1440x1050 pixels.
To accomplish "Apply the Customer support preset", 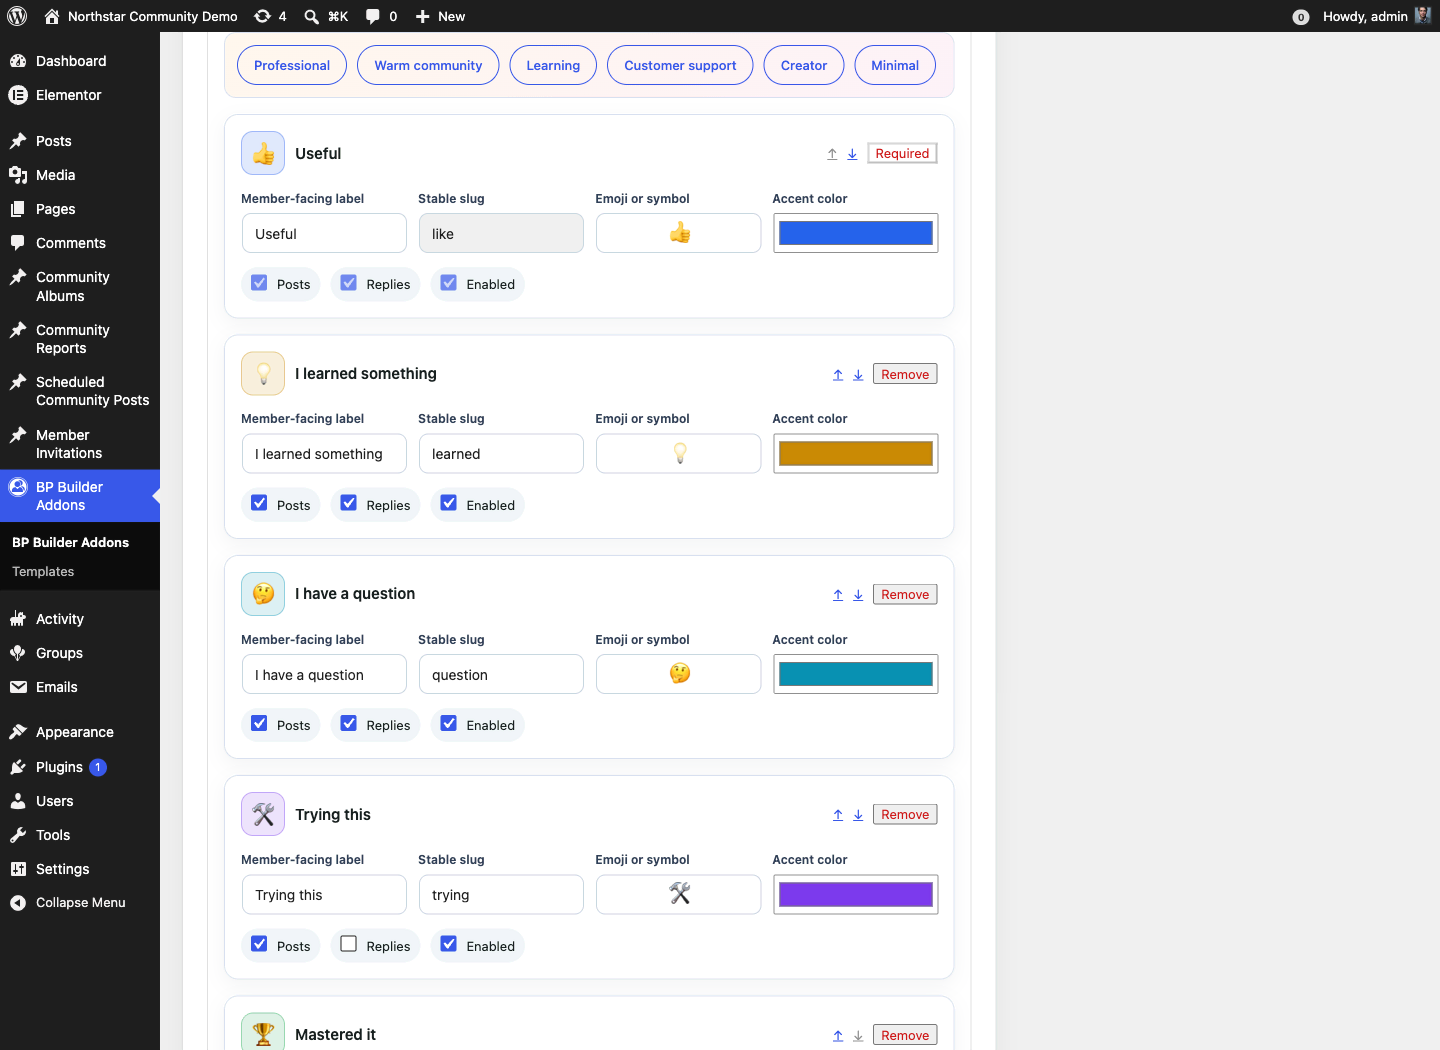I will coord(680,65).
